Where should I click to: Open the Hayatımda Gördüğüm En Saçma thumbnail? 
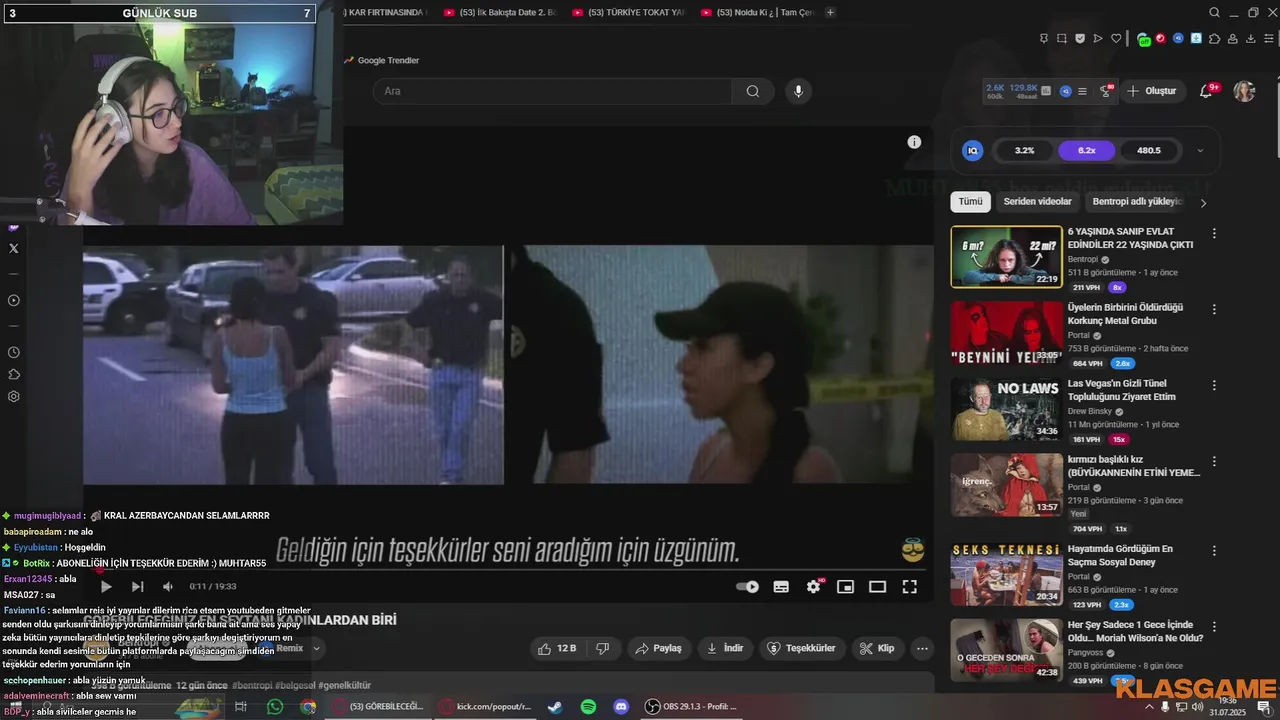(x=1006, y=574)
